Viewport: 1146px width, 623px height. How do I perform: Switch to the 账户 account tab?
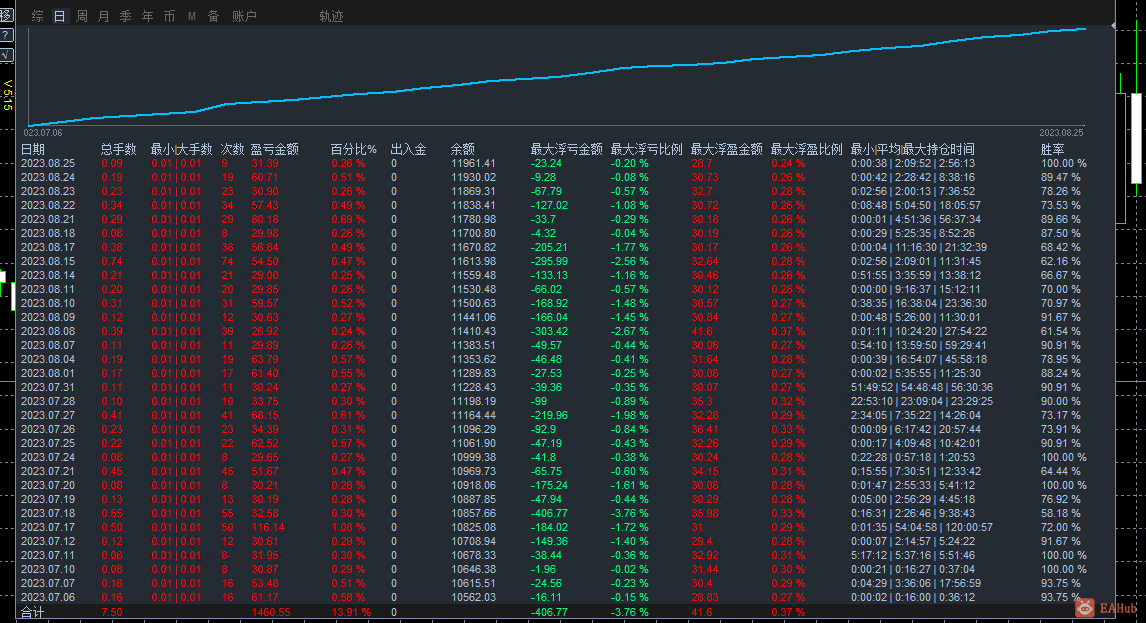click(x=244, y=16)
